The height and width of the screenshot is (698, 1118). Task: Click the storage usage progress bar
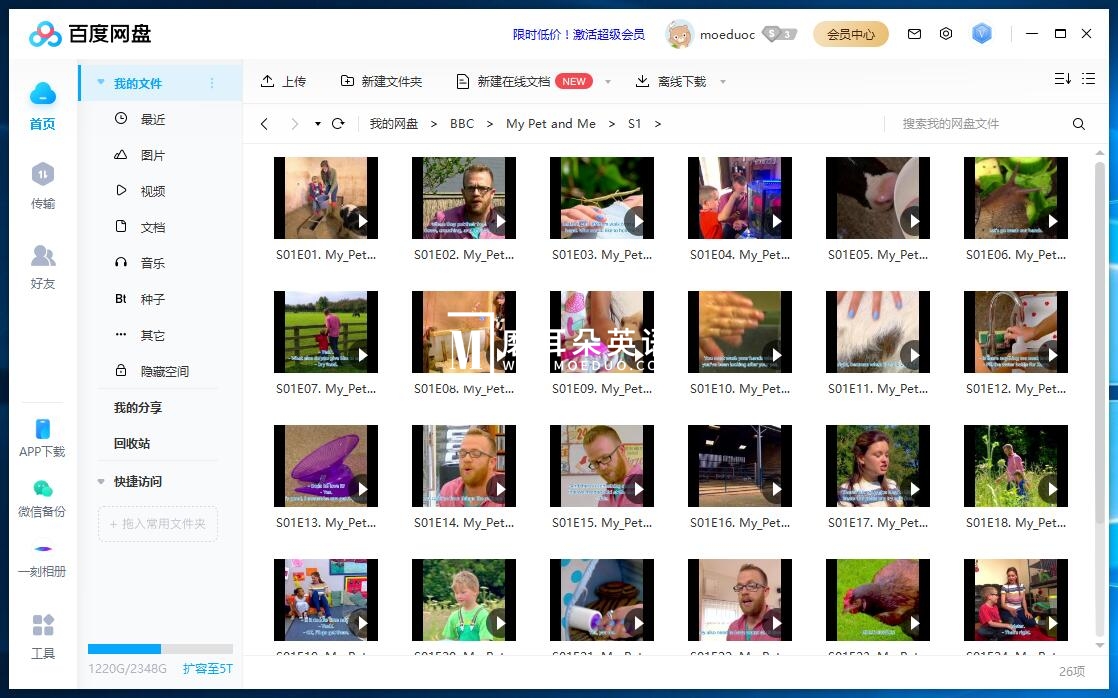(160, 649)
